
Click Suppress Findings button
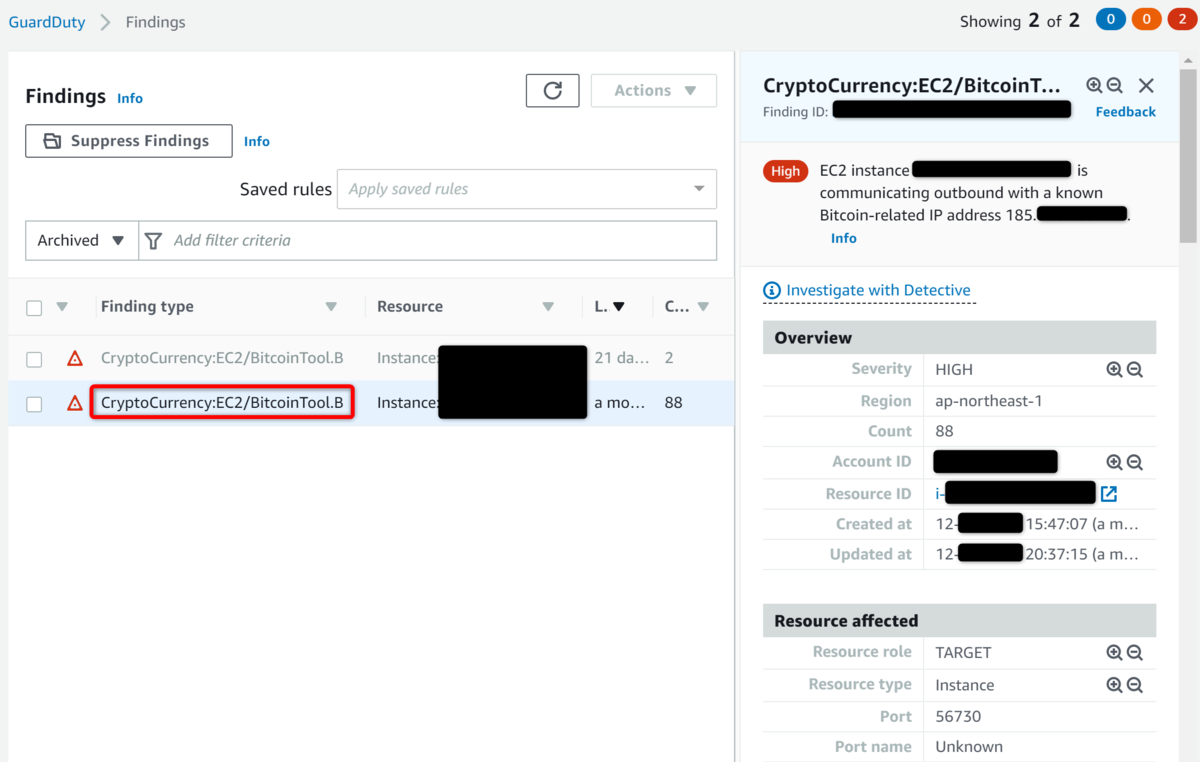pos(128,141)
